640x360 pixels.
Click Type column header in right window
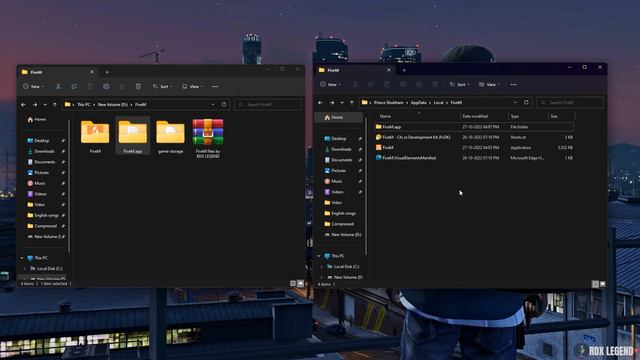(528, 116)
